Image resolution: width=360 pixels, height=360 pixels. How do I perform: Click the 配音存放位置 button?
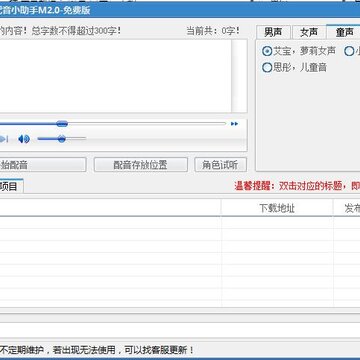click(x=141, y=165)
